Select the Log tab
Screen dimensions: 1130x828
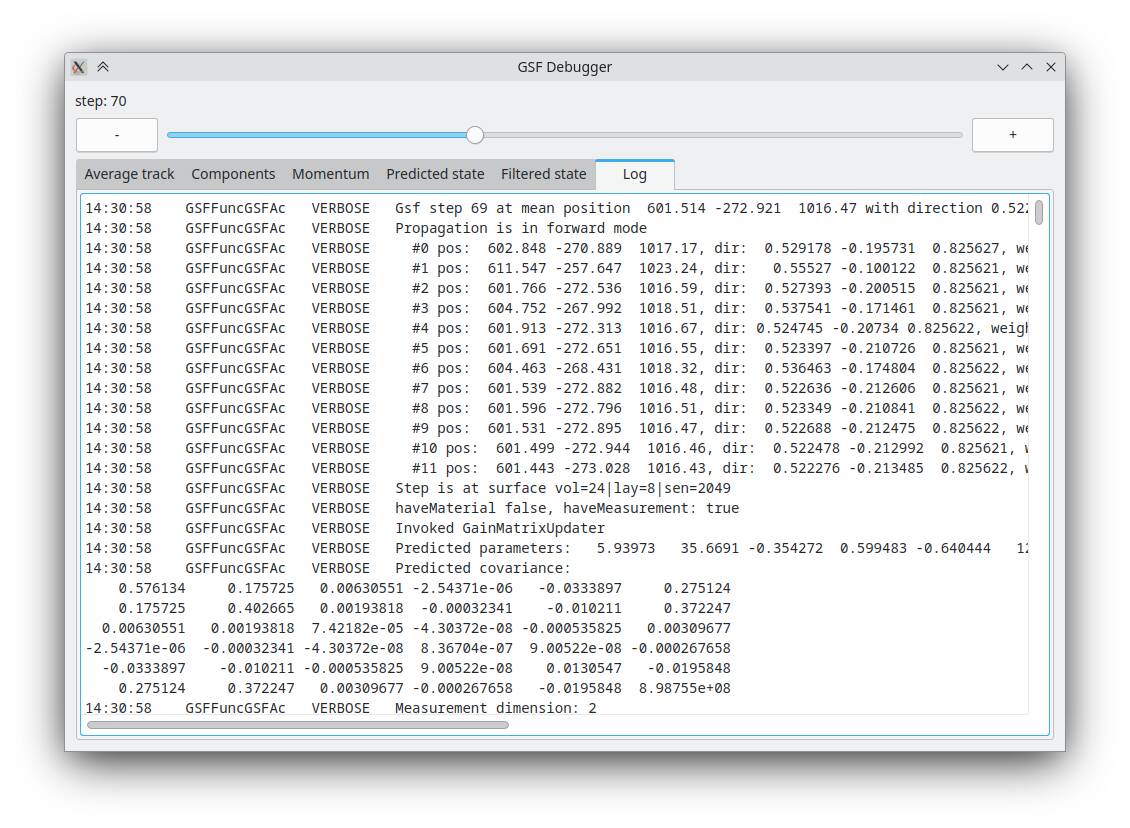tap(635, 174)
